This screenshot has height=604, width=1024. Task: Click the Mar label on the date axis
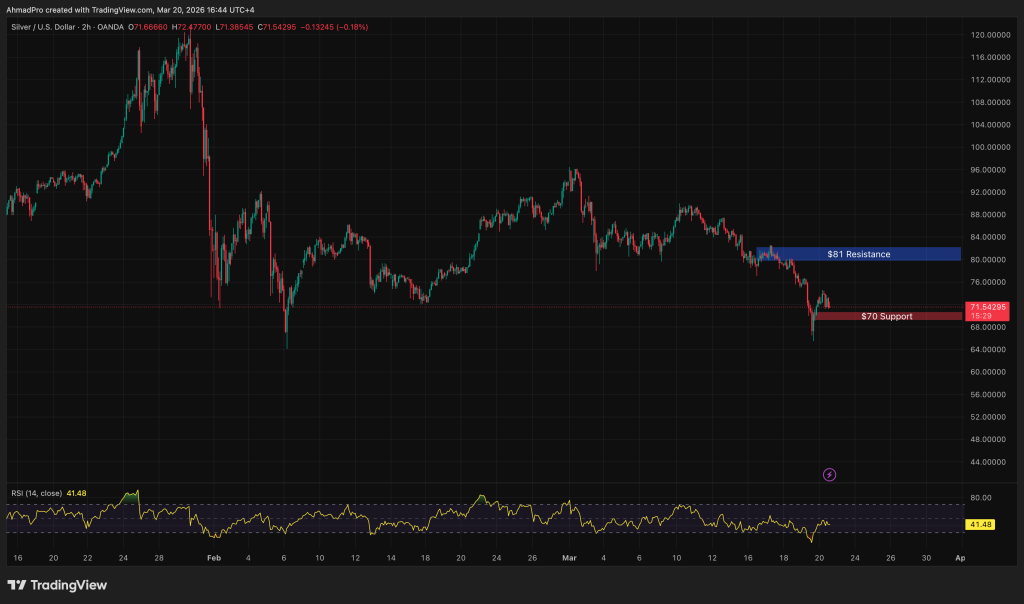click(x=569, y=556)
